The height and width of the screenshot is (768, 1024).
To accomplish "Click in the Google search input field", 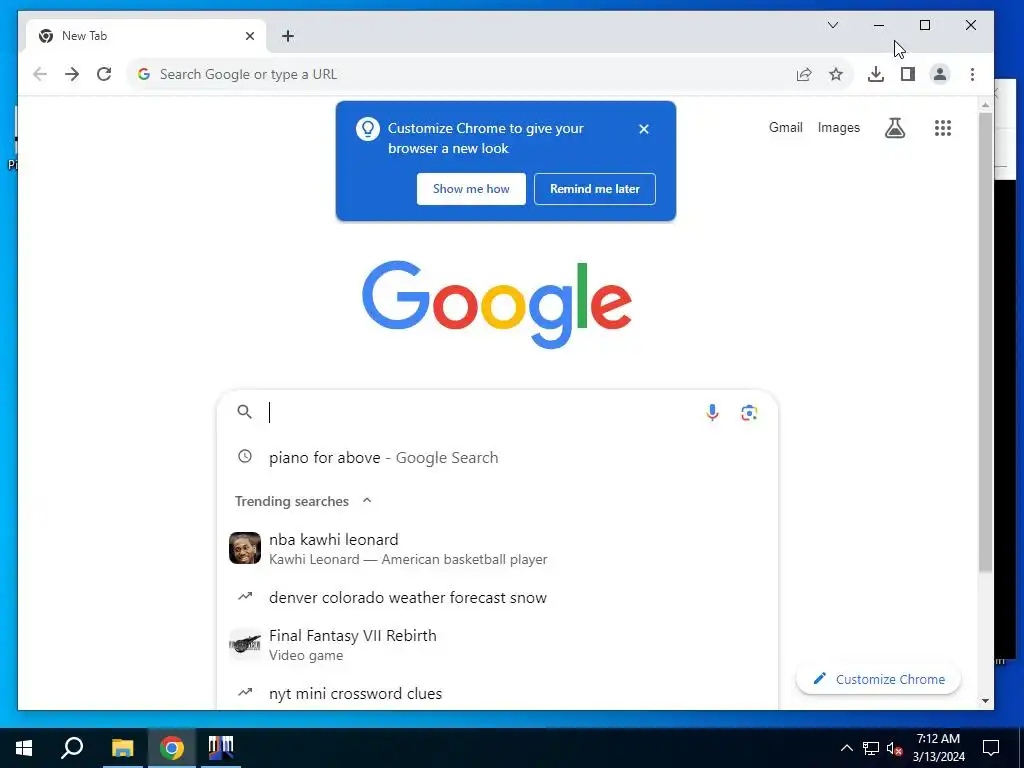I will click(482, 412).
